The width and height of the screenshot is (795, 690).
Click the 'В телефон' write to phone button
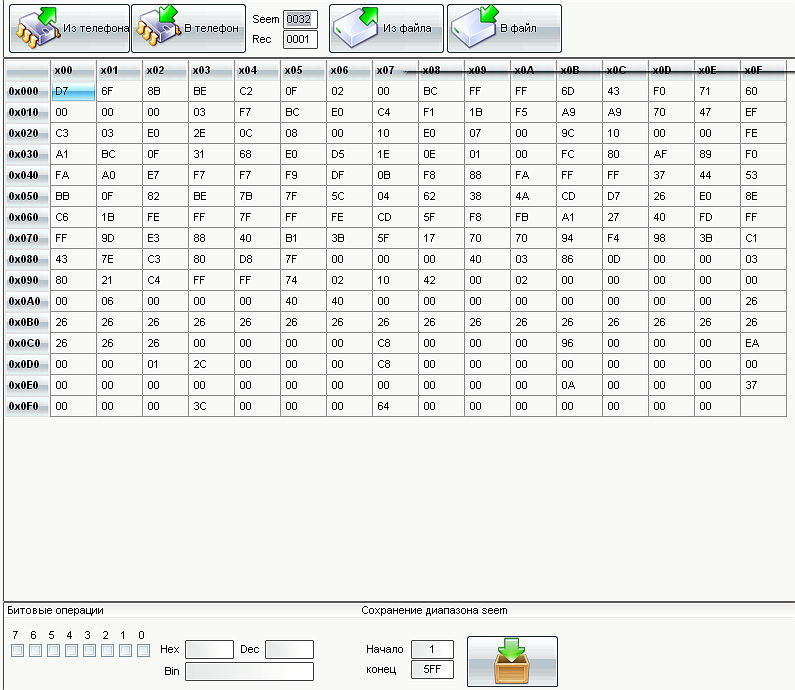[x=189, y=28]
